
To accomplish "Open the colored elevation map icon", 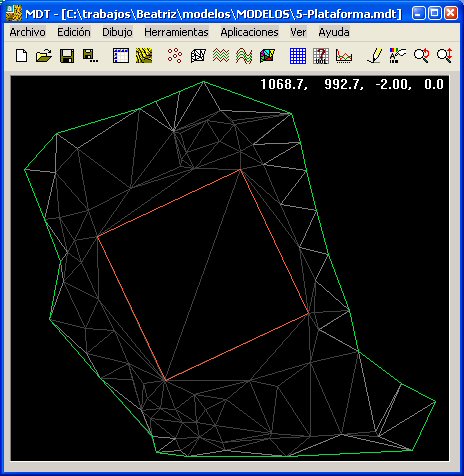I will click(267, 55).
